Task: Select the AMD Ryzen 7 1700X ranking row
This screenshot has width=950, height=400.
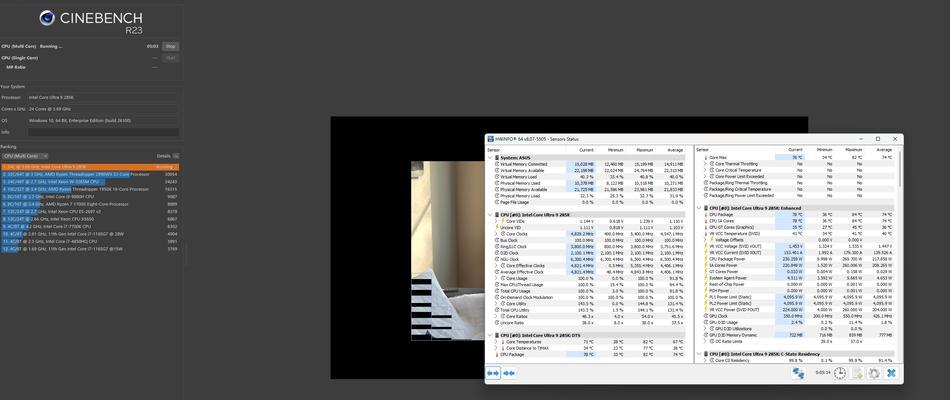Action: pos(90,204)
